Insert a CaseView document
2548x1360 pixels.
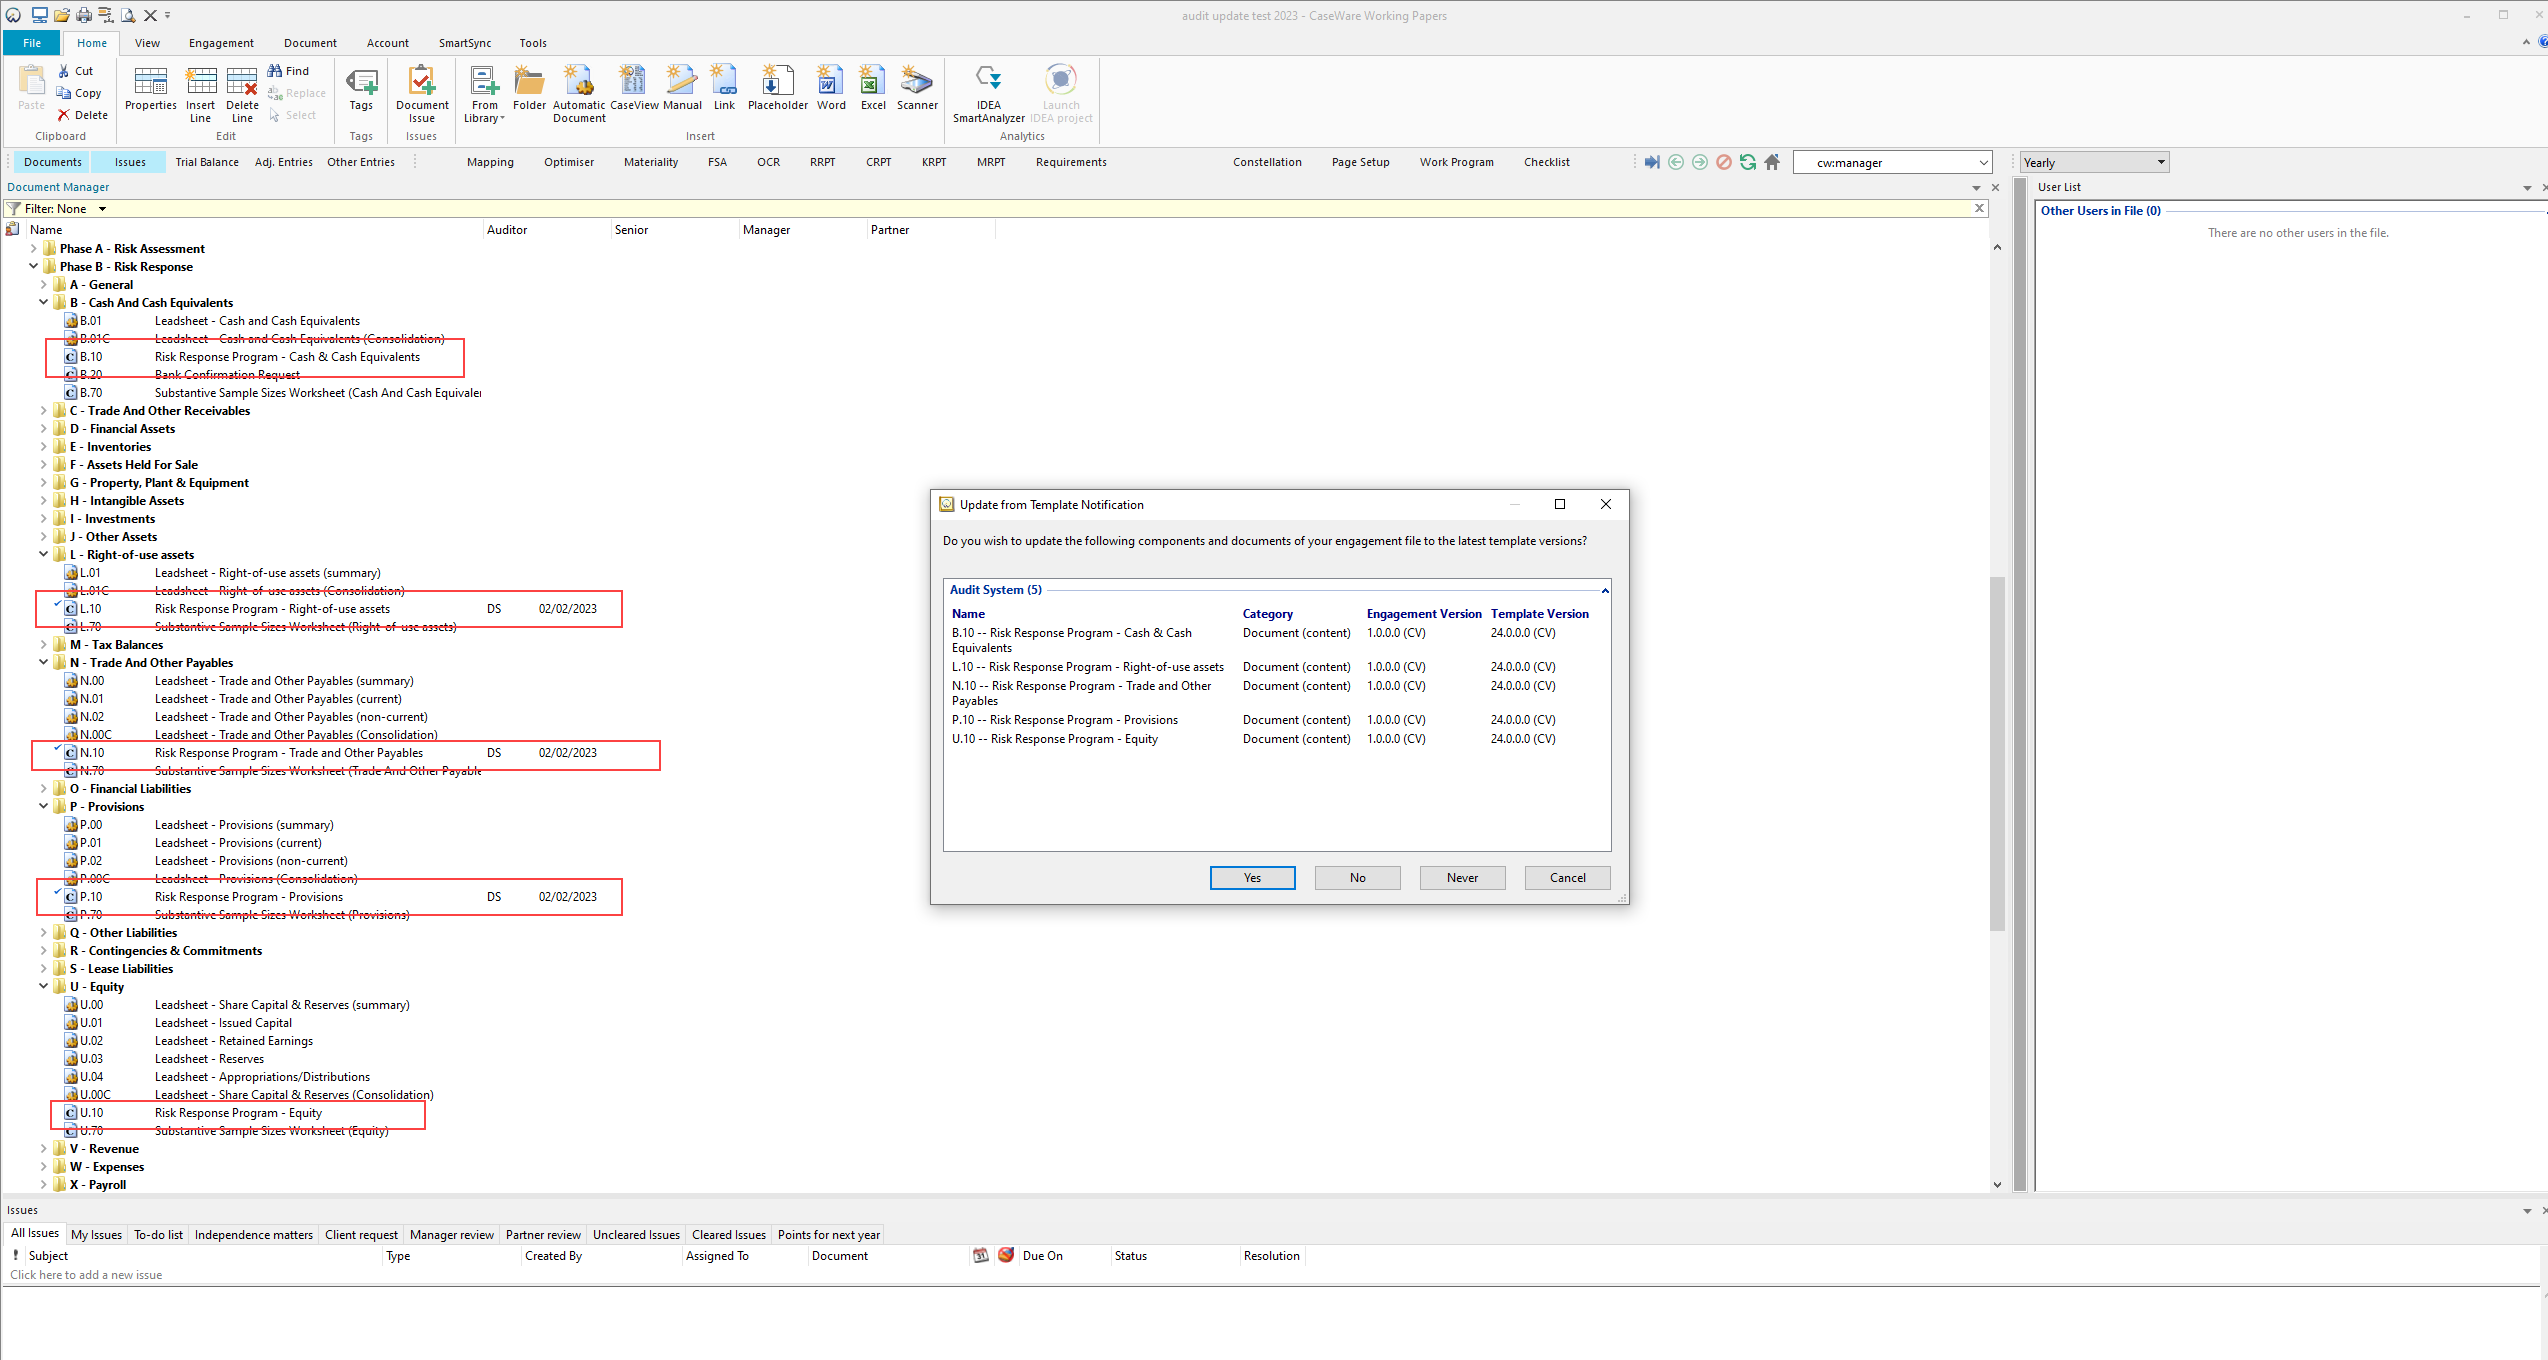pyautogui.click(x=634, y=88)
